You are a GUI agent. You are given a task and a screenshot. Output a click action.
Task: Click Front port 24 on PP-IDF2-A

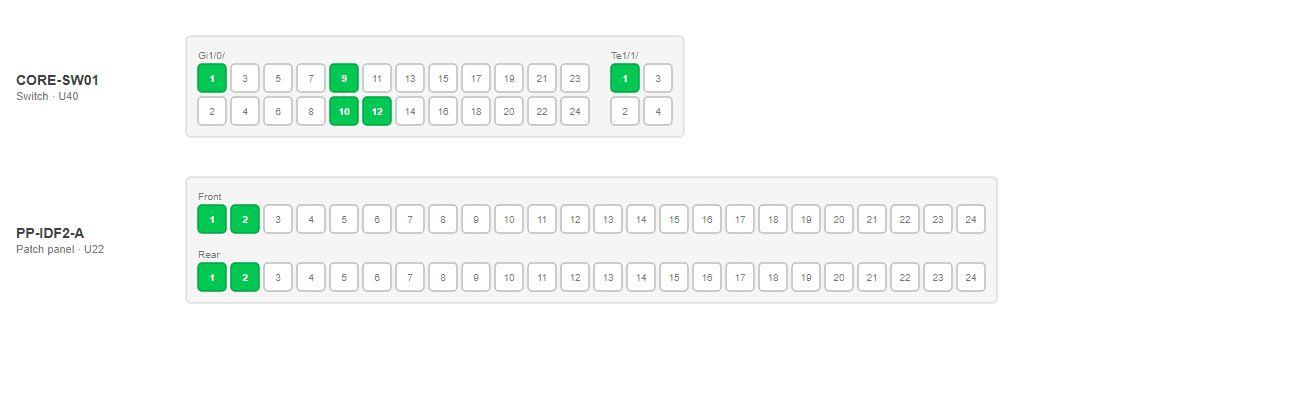click(x=971, y=219)
